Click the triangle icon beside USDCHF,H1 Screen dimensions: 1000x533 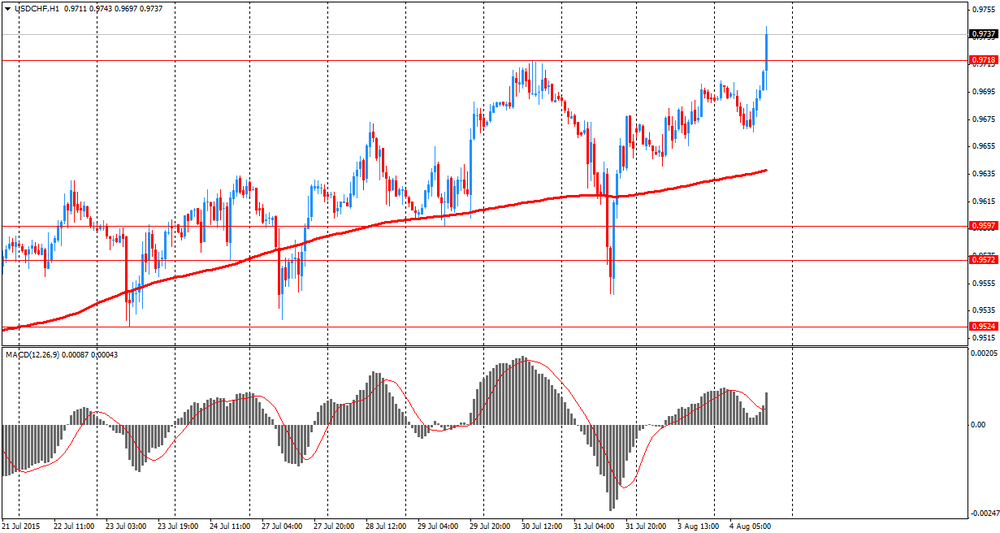click(x=7, y=10)
